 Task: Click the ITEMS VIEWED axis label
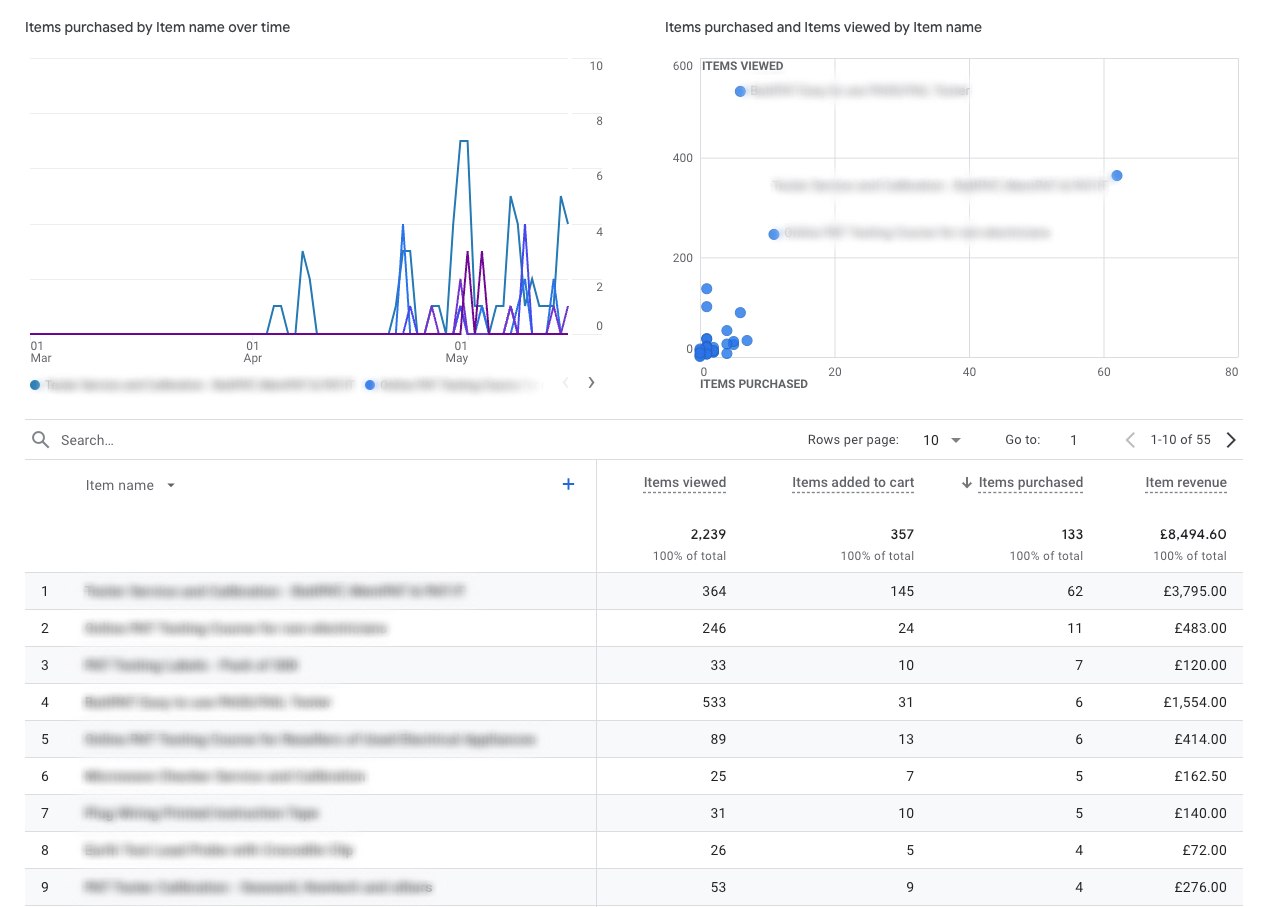pos(743,66)
